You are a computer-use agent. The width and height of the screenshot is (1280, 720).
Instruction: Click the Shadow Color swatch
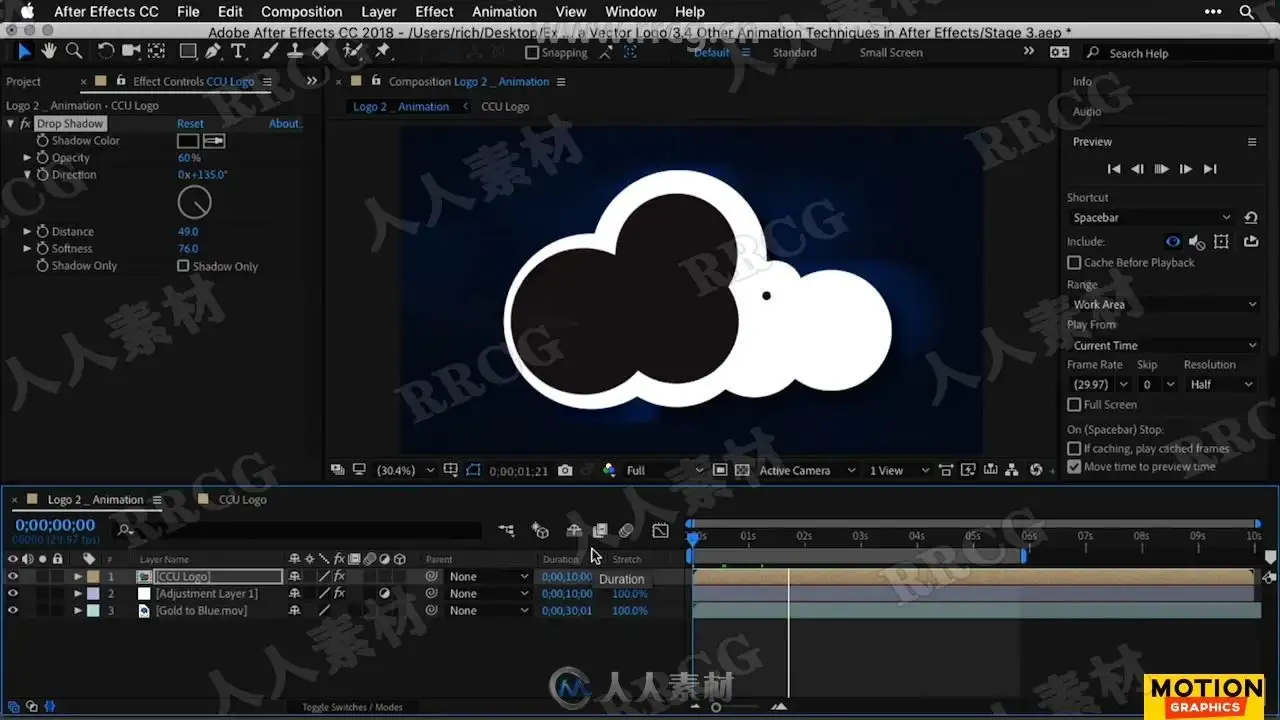click(188, 141)
